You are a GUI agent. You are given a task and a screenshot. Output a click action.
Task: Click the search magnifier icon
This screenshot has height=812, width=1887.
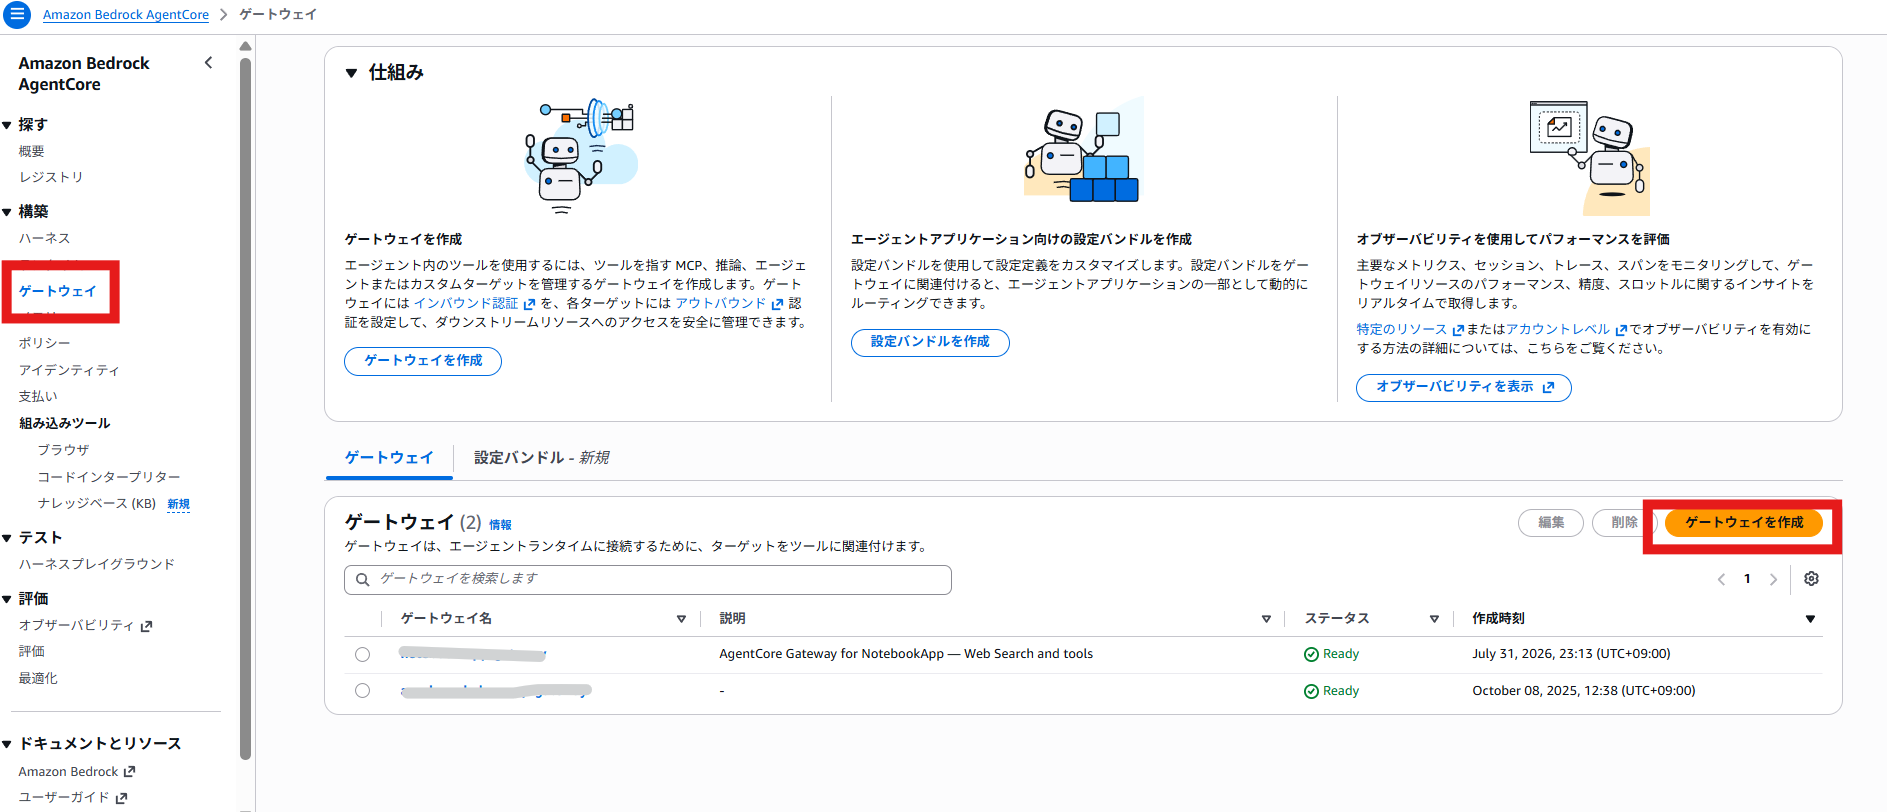click(x=363, y=579)
